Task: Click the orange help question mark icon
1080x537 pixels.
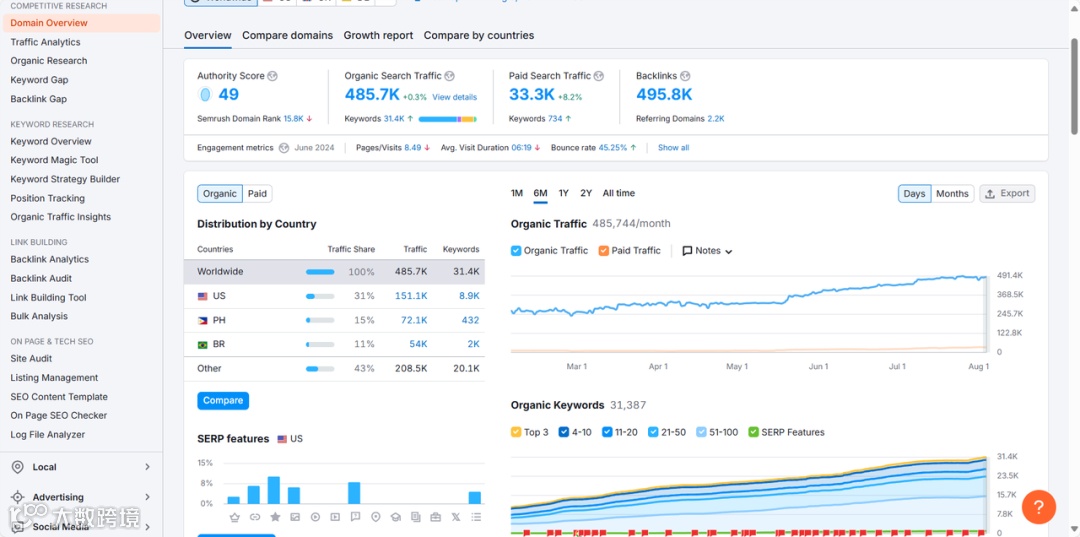Action: pos(1039,507)
